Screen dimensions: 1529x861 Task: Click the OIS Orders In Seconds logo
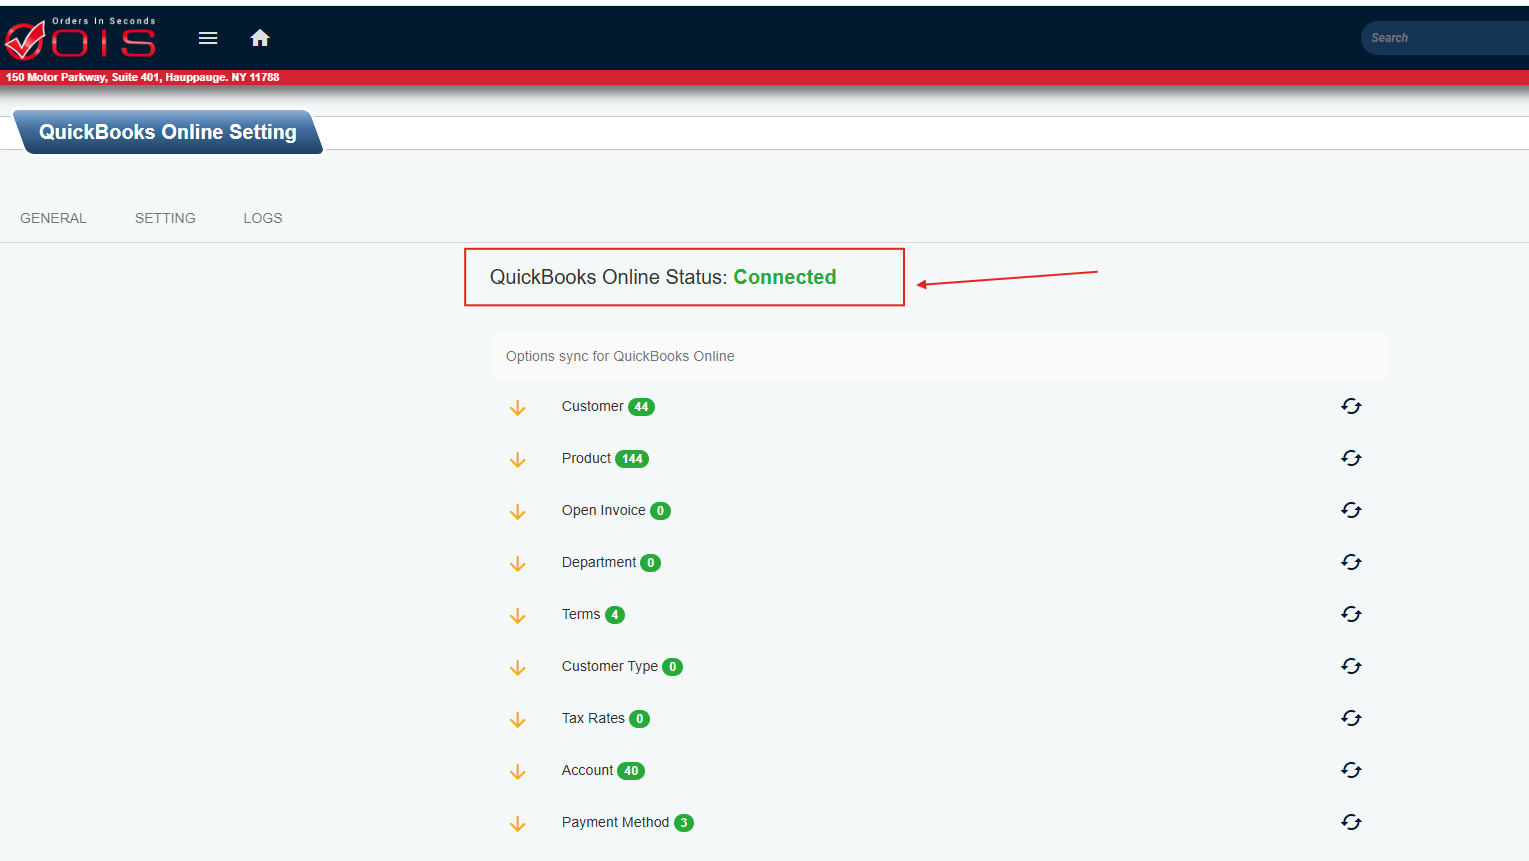[x=80, y=38]
